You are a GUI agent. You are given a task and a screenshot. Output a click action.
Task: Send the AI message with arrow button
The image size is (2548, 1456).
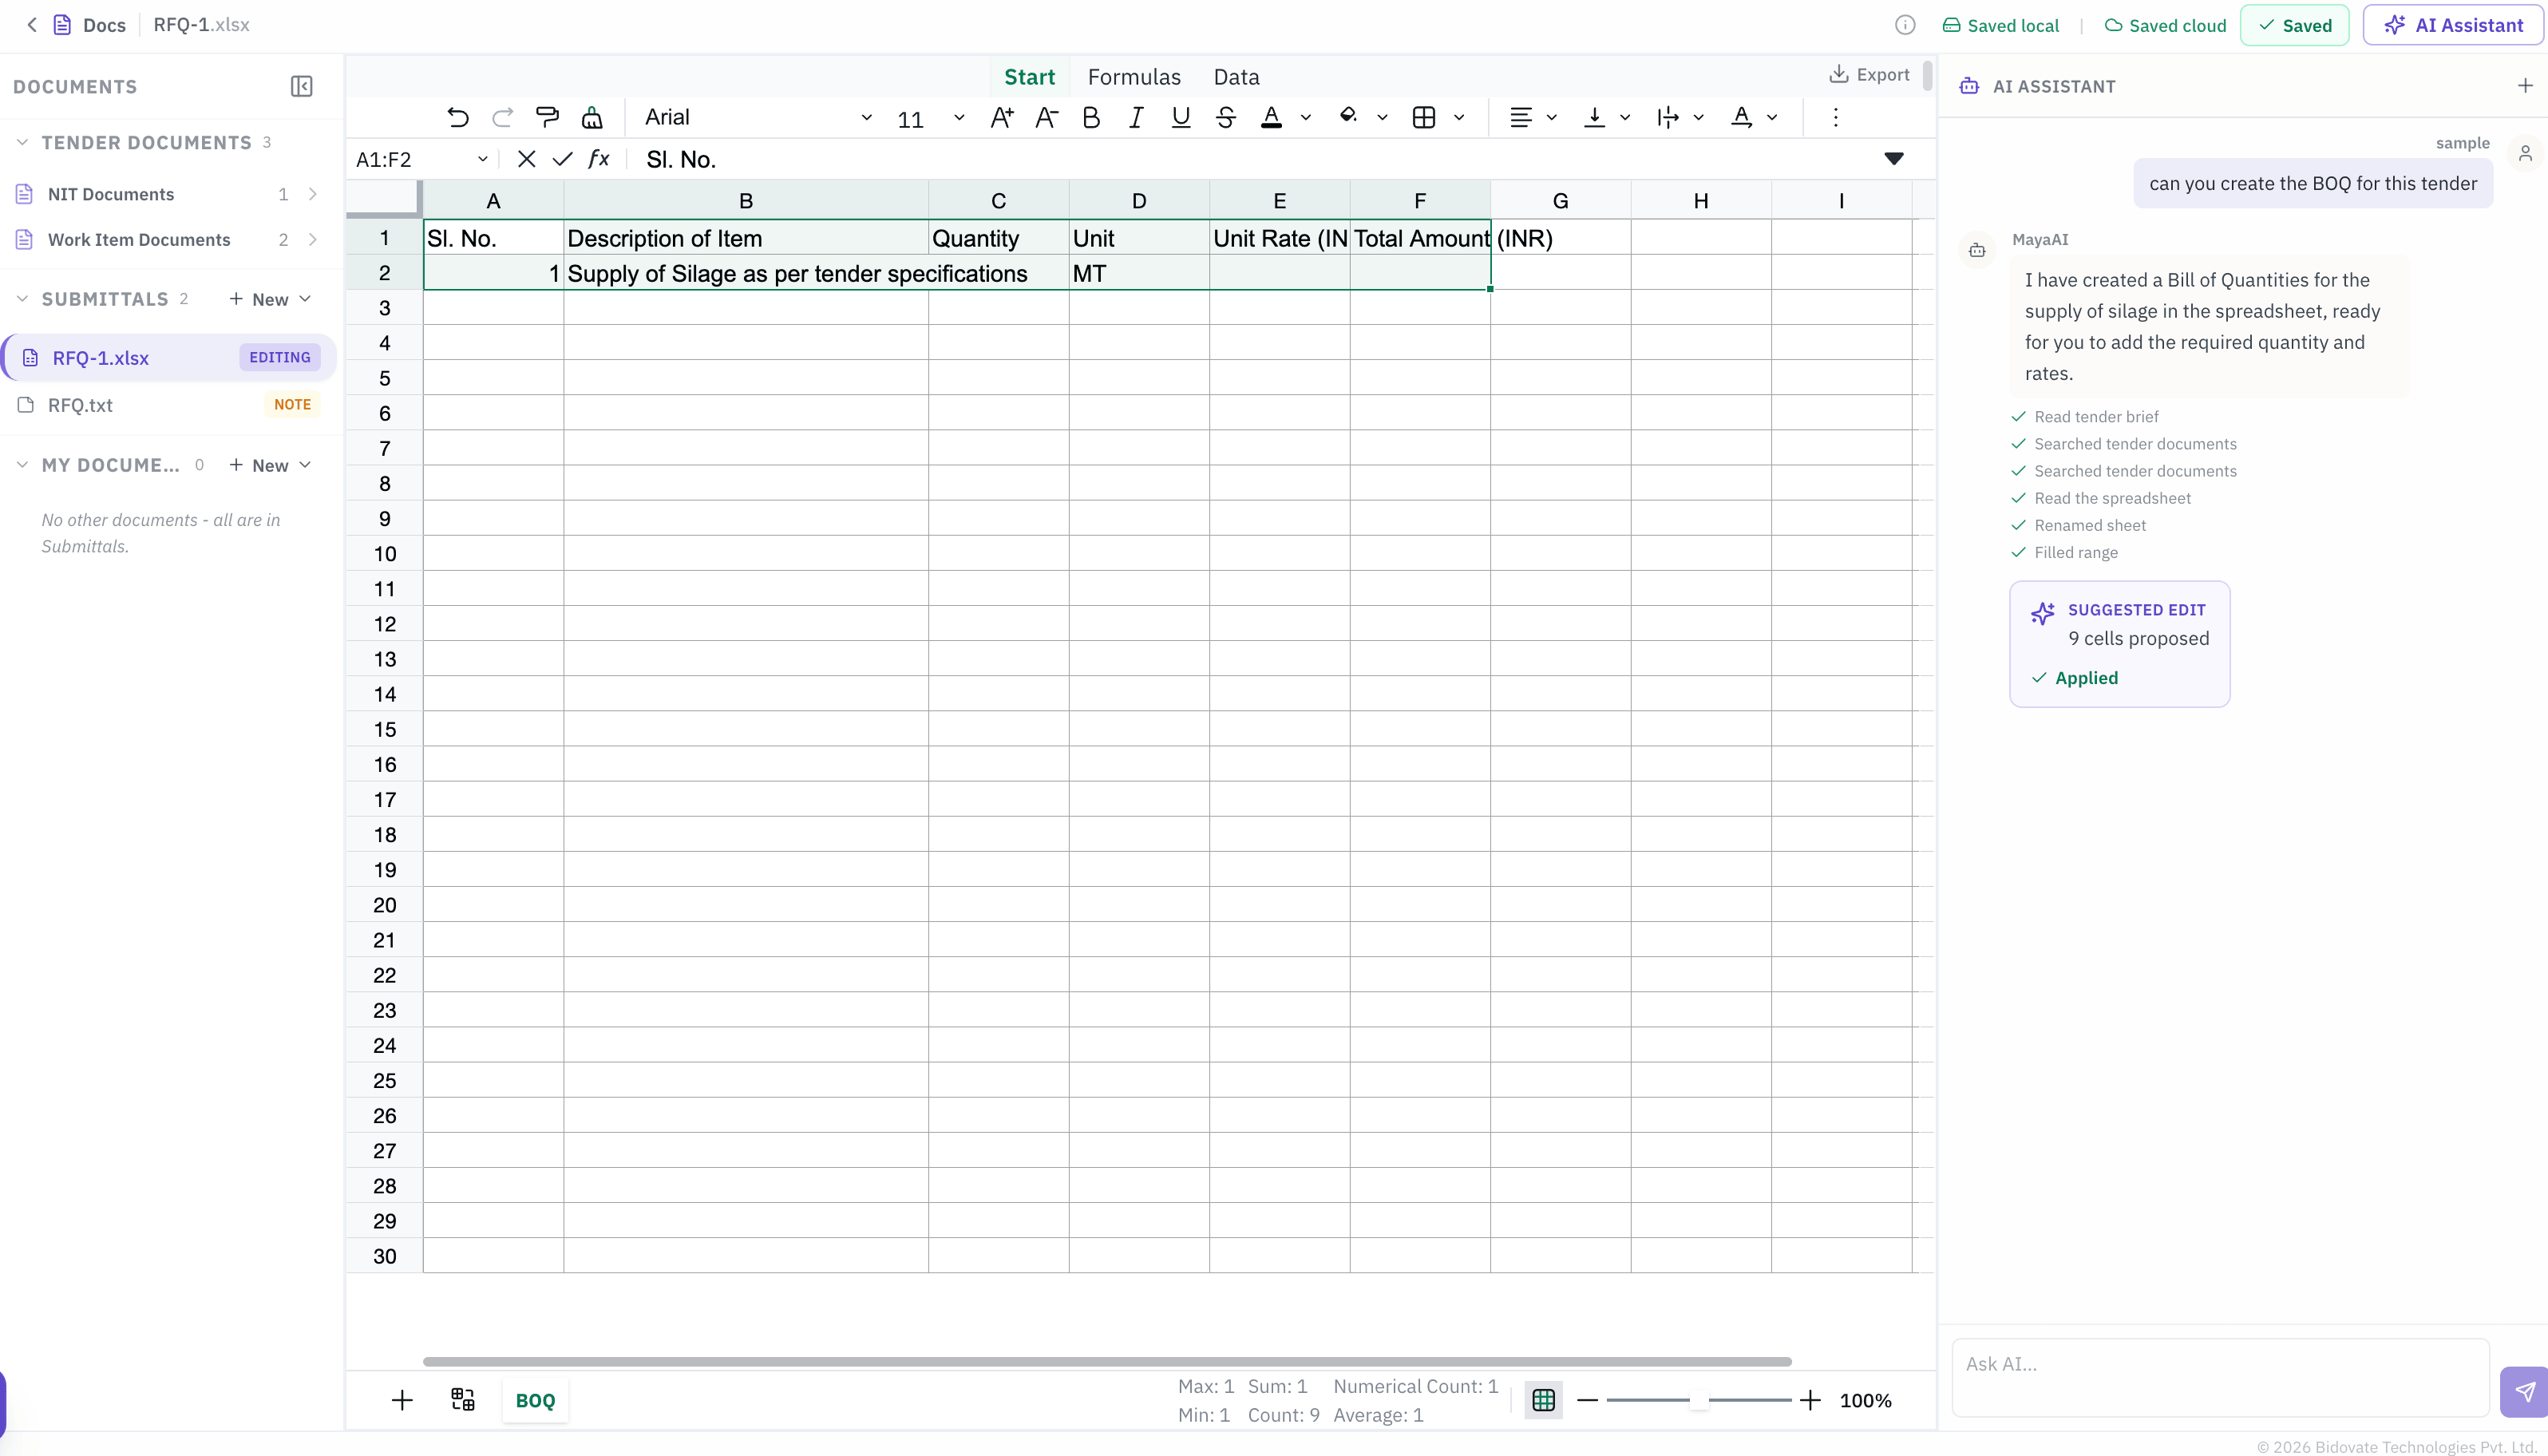(2524, 1392)
